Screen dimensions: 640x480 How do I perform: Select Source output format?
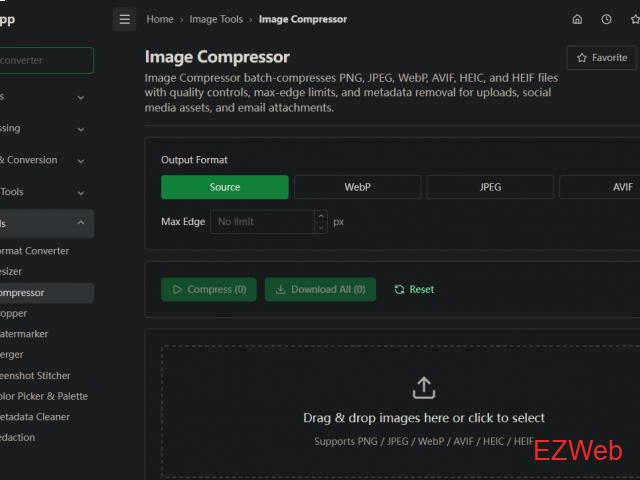225,187
